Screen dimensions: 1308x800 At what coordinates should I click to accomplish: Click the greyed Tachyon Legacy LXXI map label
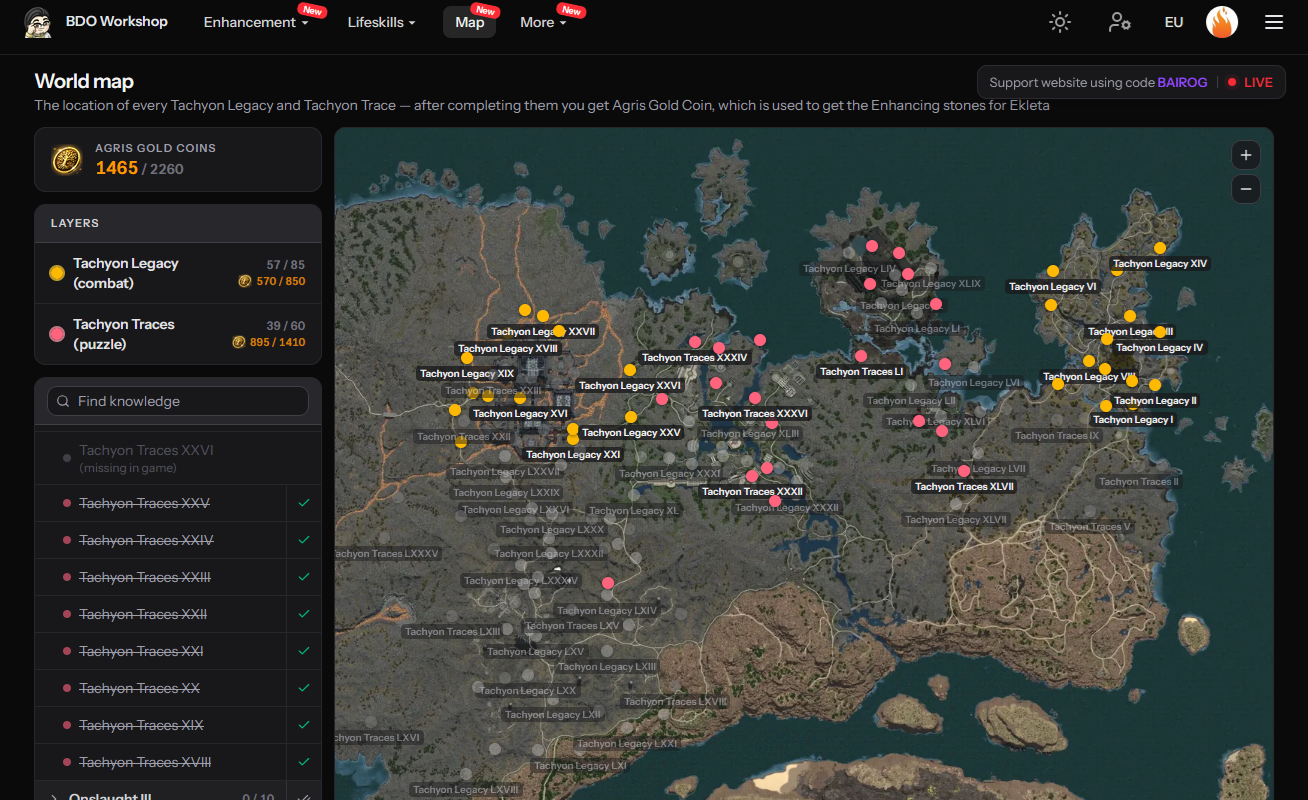[x=627, y=744]
